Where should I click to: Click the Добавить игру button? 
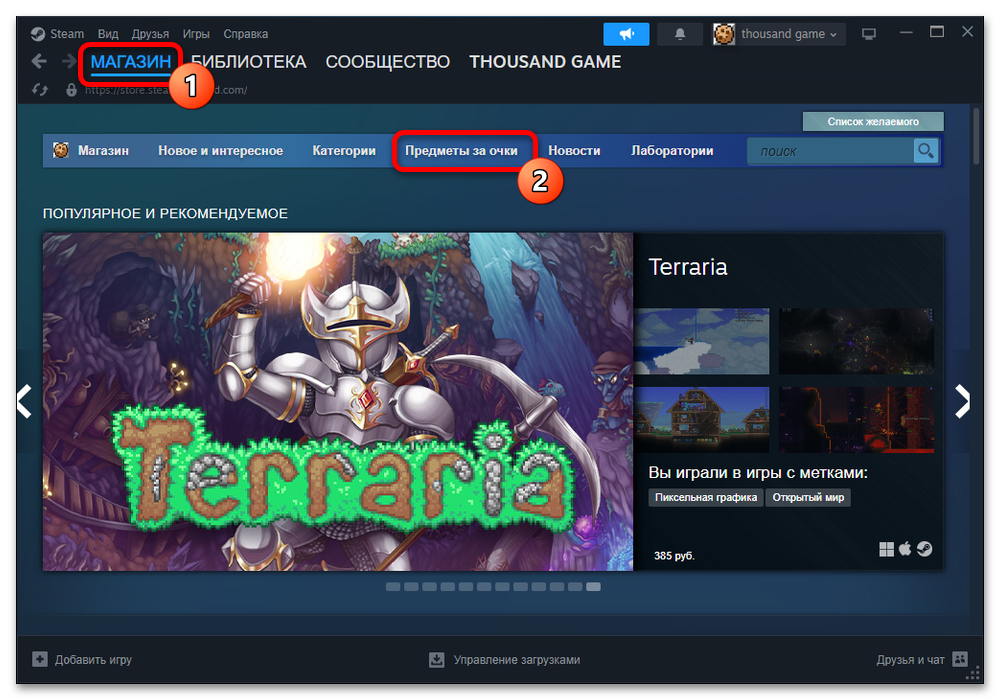point(82,659)
